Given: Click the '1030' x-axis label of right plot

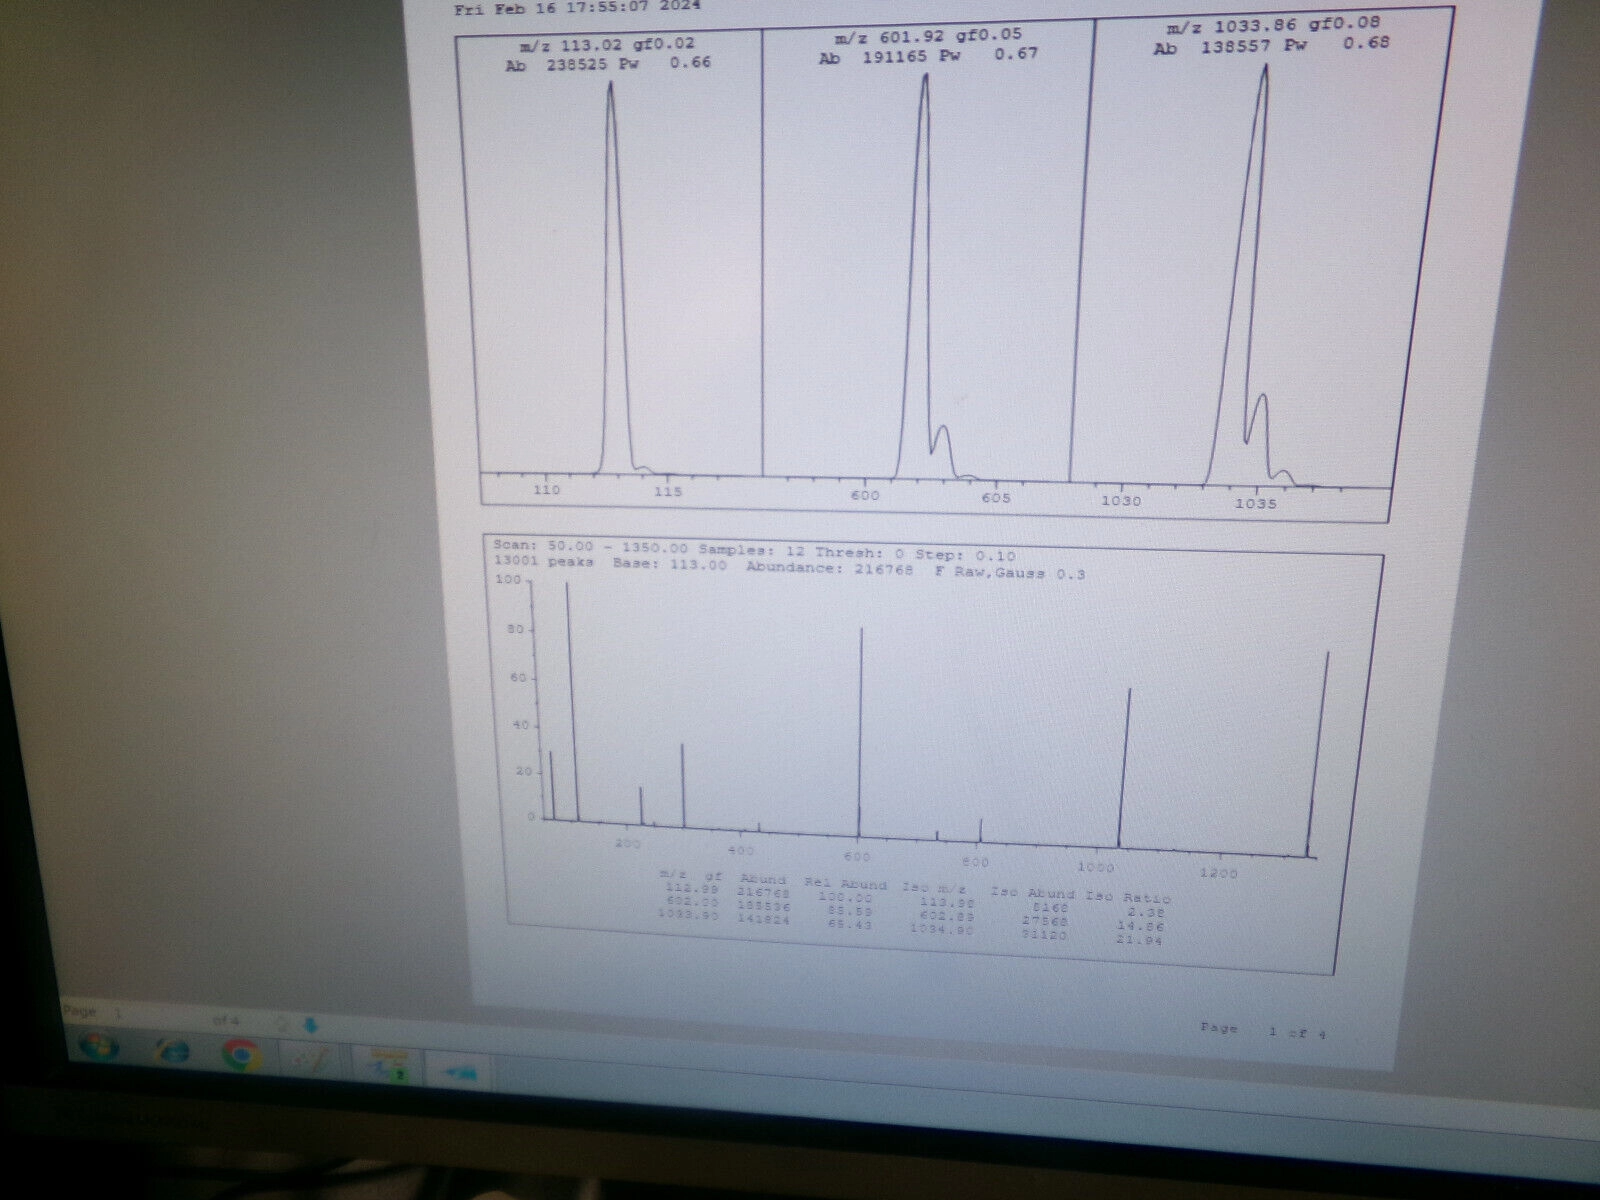Looking at the screenshot, I should point(1120,500).
